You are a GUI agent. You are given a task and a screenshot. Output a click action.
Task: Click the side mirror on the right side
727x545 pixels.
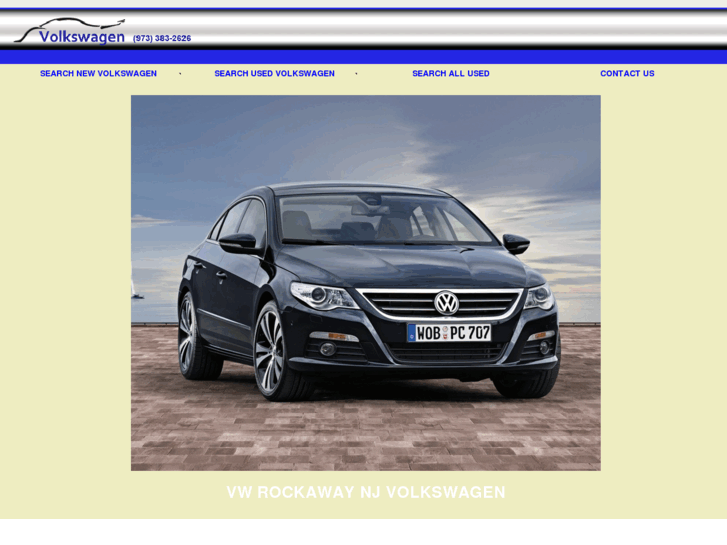coord(516,243)
